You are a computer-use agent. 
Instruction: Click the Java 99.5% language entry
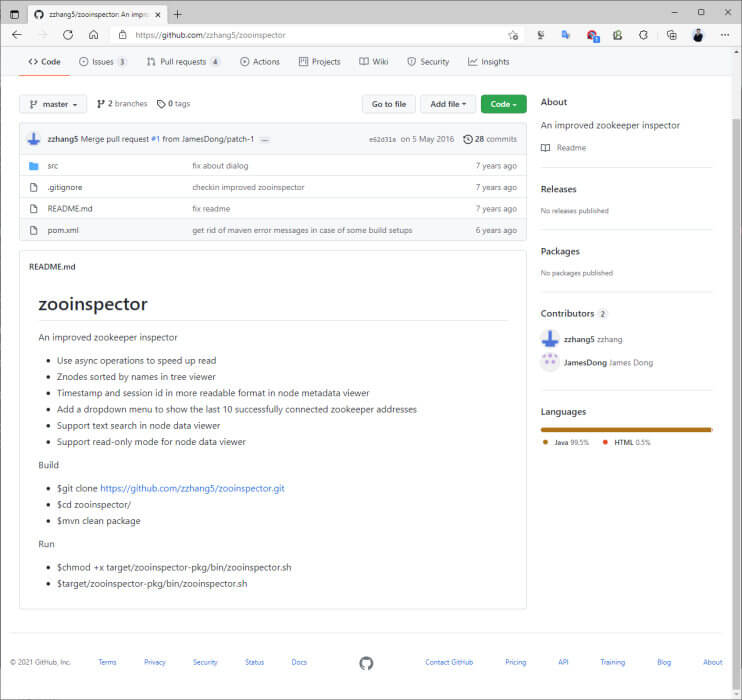[566, 443]
